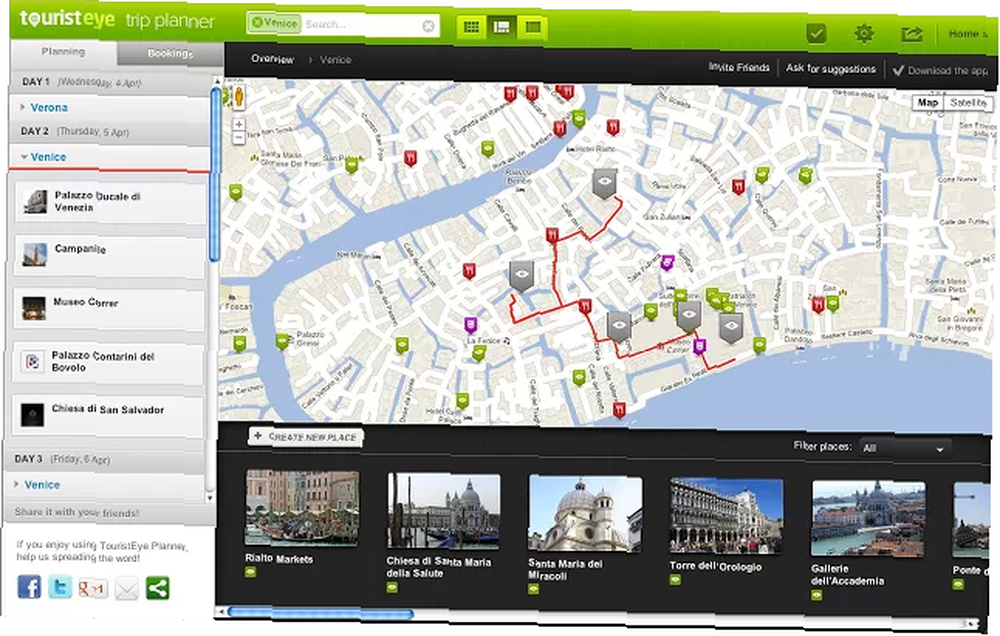Click Download the app link

pyautogui.click(x=941, y=71)
